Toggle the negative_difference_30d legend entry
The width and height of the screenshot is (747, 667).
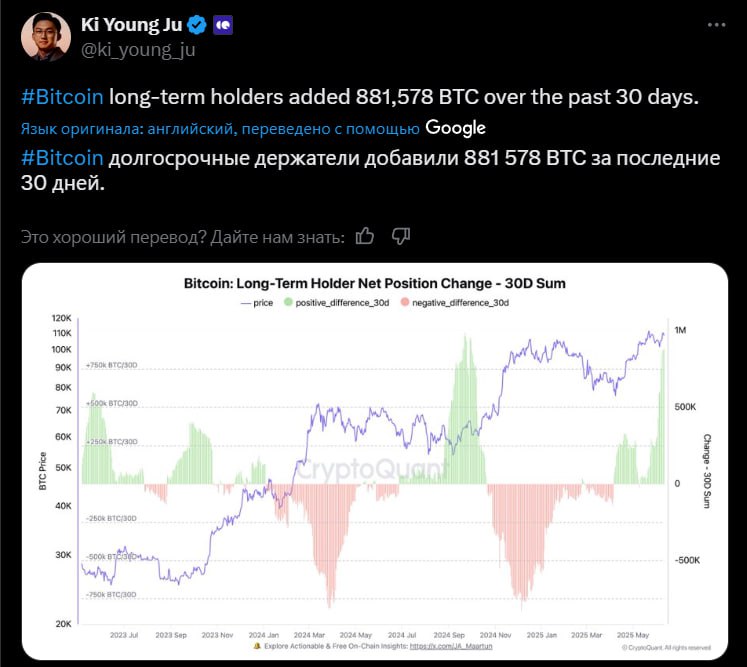pos(455,303)
